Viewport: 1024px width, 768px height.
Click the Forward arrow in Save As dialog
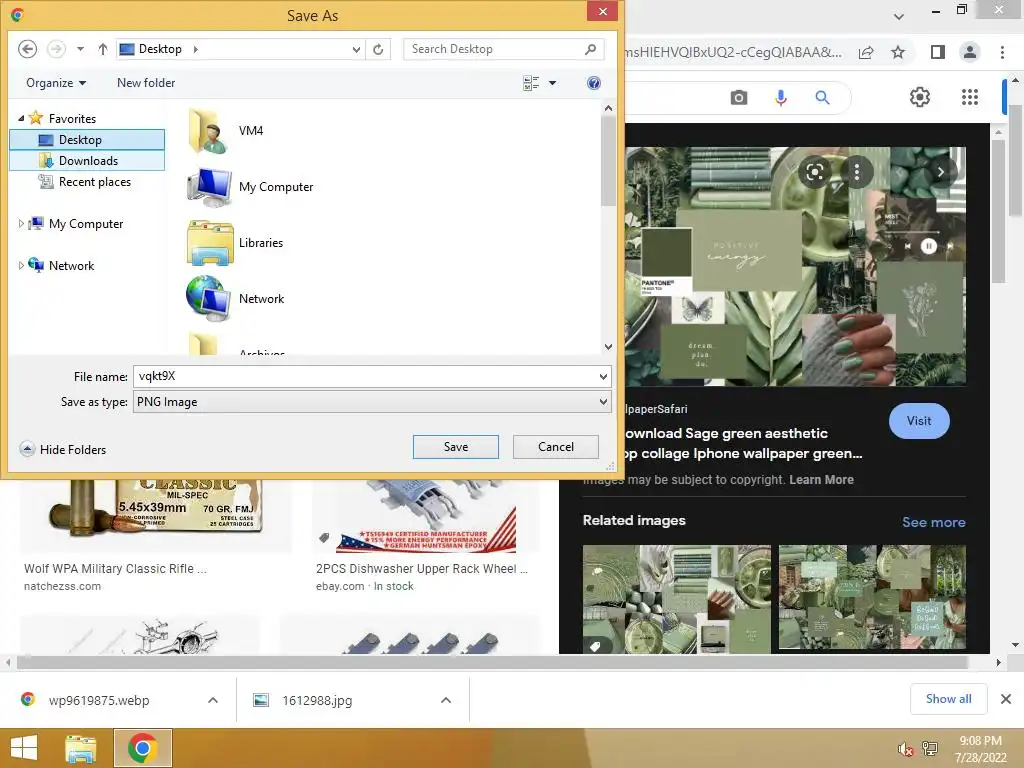56,49
